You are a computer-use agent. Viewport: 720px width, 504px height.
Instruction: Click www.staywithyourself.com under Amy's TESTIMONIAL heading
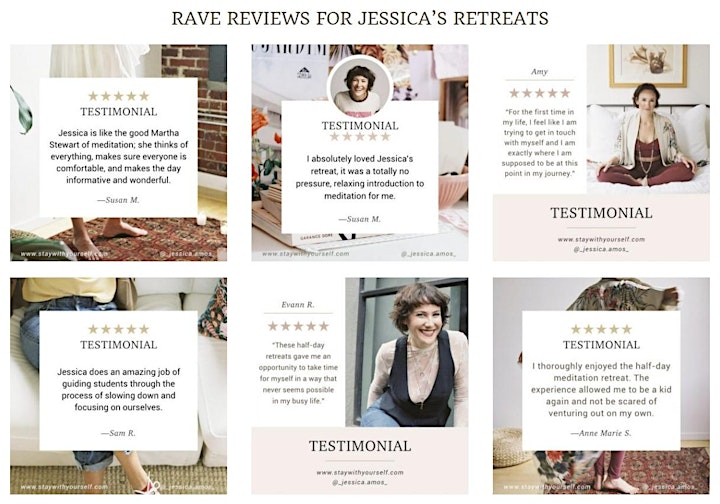pos(601,240)
